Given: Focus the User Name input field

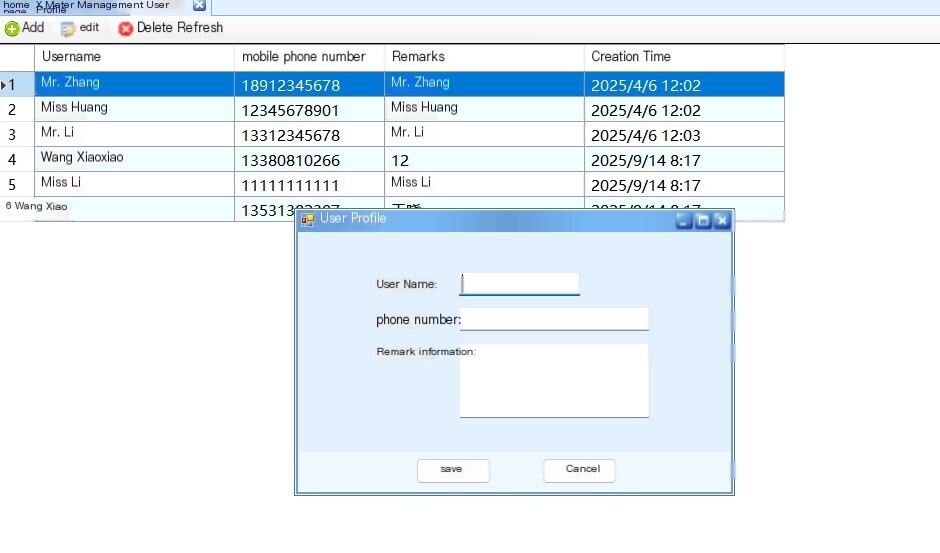Looking at the screenshot, I should tap(520, 284).
